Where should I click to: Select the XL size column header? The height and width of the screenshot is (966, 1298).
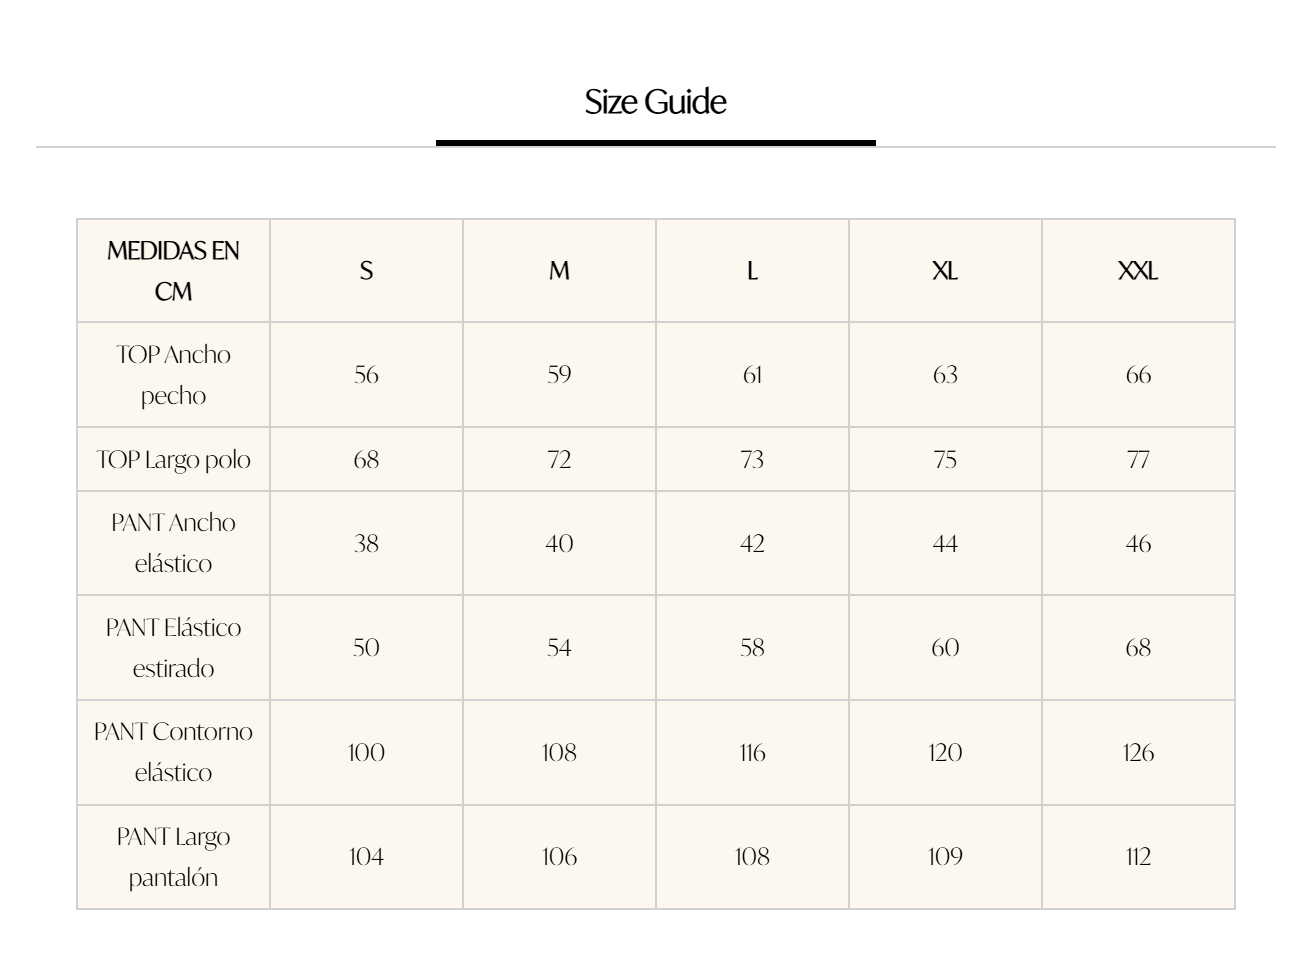945,271
